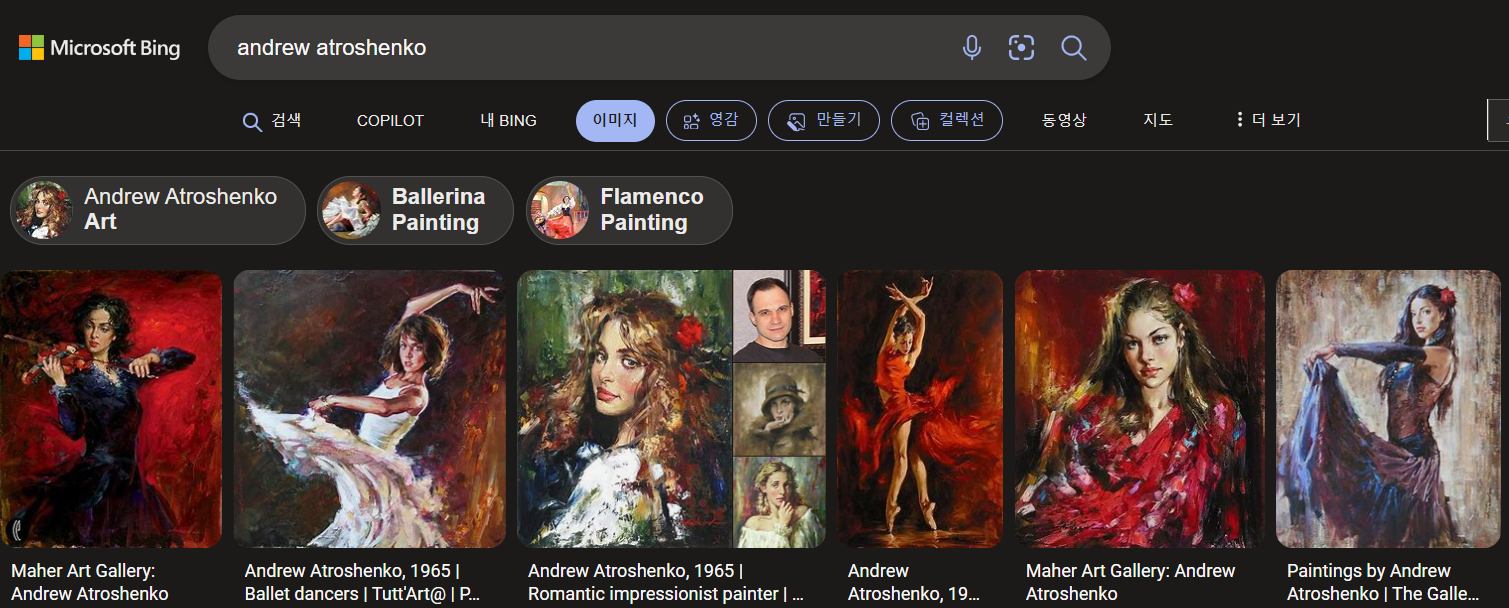Viewport: 1509px width, 608px height.
Task: Click the caption under the red shawl portrait
Action: [x=1130, y=583]
